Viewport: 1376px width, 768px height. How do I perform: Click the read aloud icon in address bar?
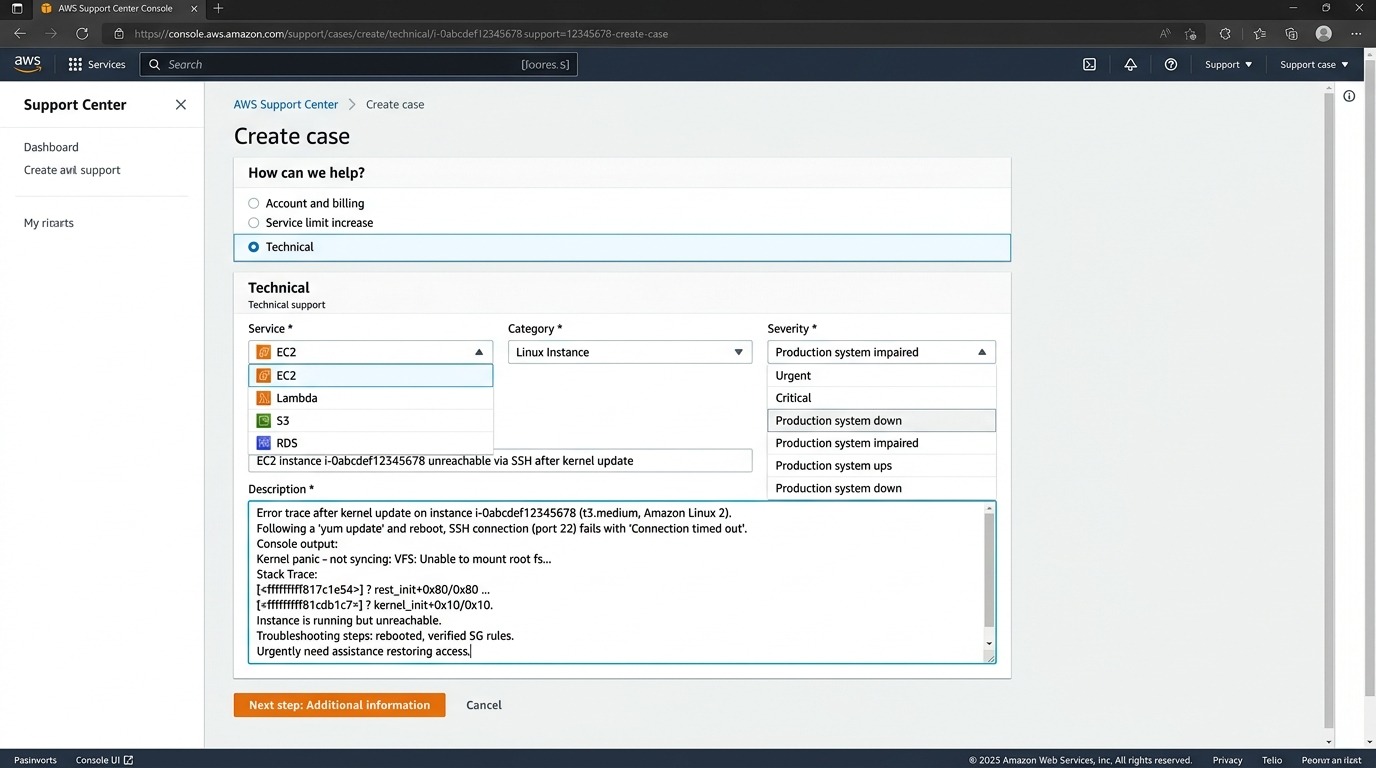[1165, 33]
